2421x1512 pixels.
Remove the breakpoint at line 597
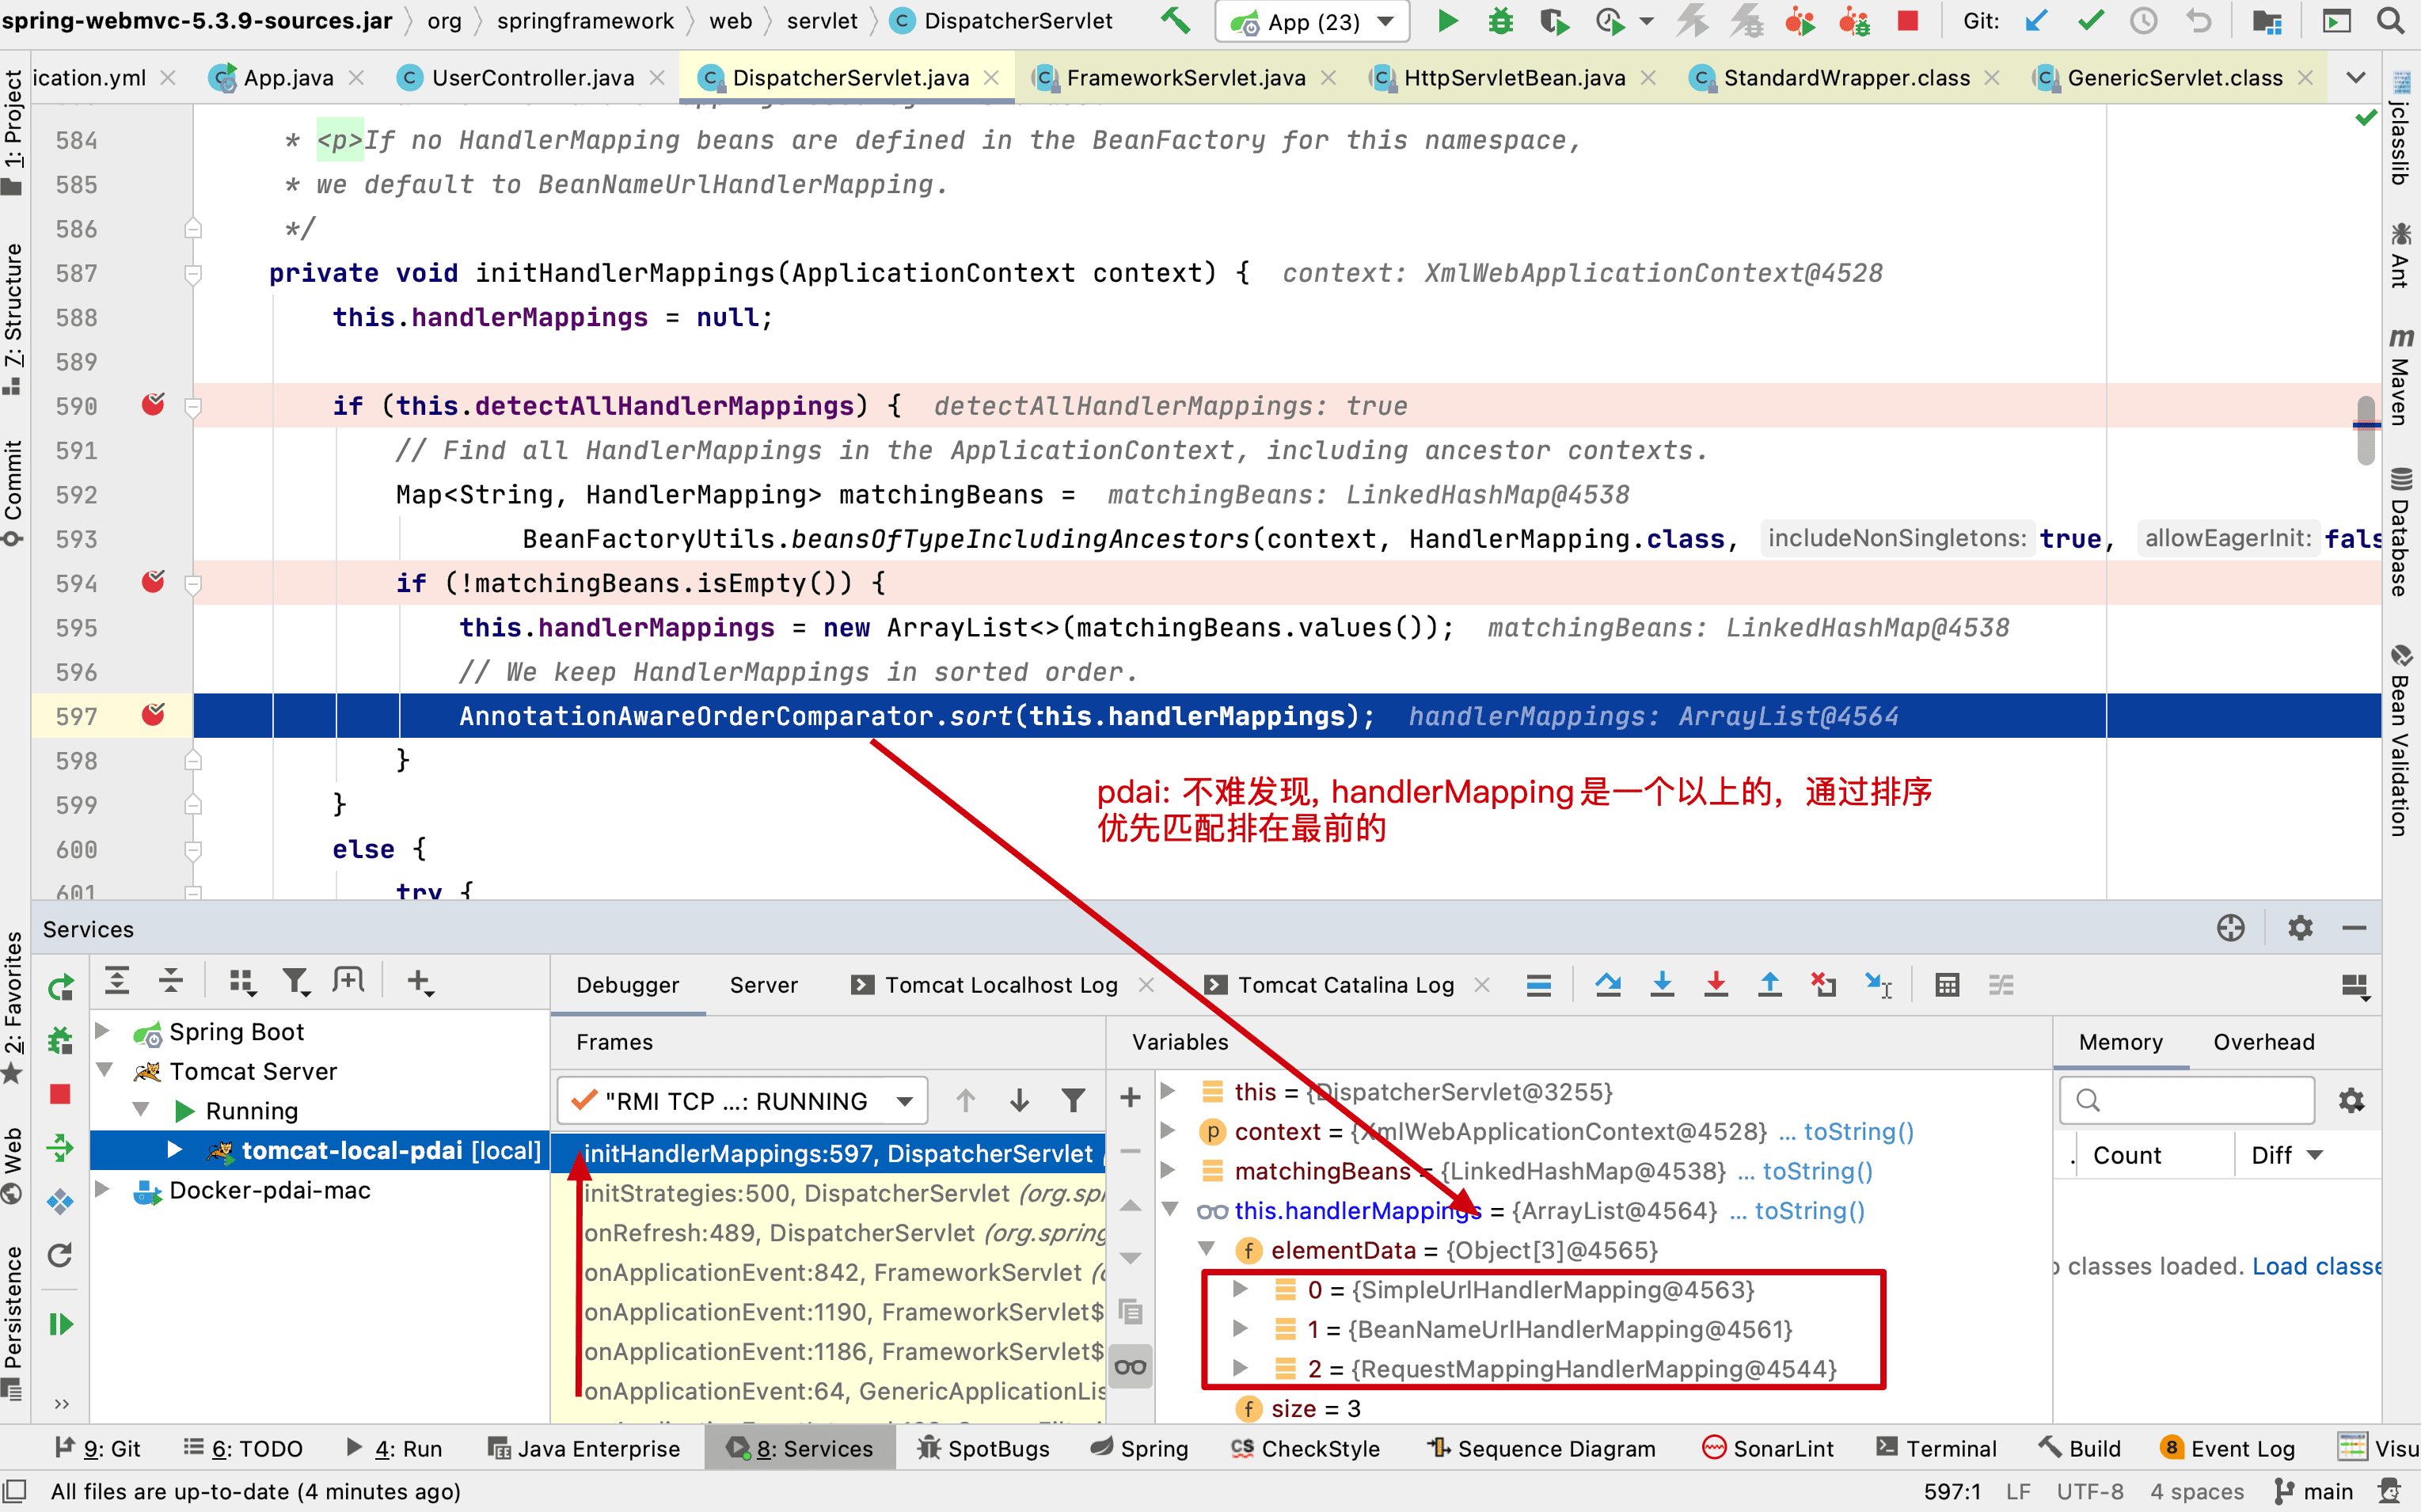pos(153,715)
